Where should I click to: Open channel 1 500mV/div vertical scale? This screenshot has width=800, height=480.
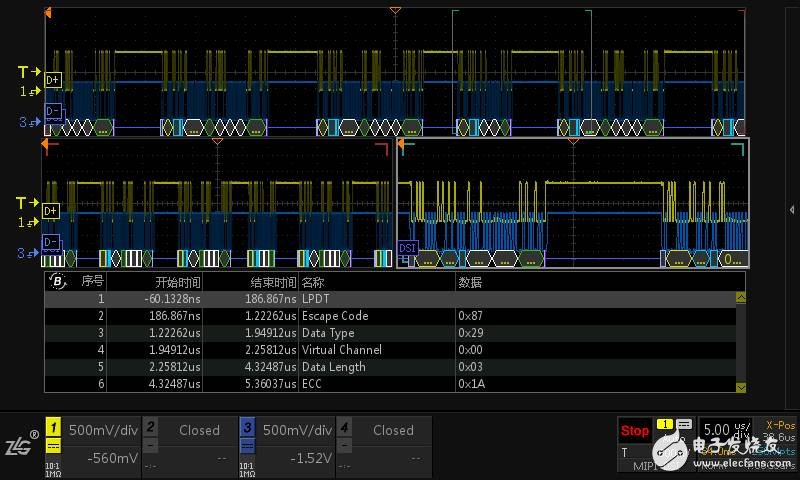click(x=103, y=430)
